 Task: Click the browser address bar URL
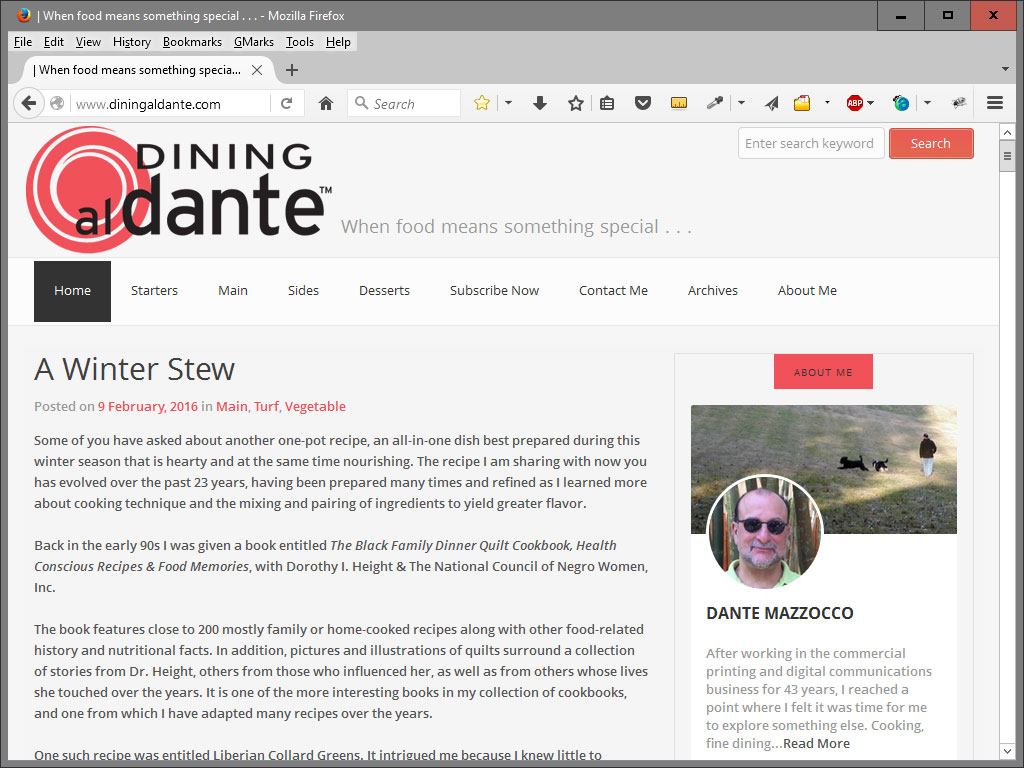(171, 104)
